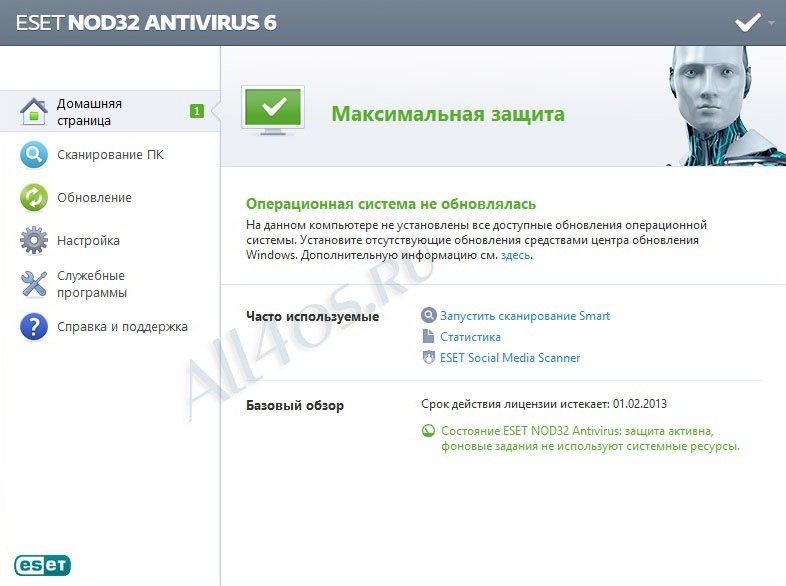Go to Сканирование ПК section
Image resolution: width=786 pixels, height=586 pixels.
pyautogui.click(x=110, y=154)
